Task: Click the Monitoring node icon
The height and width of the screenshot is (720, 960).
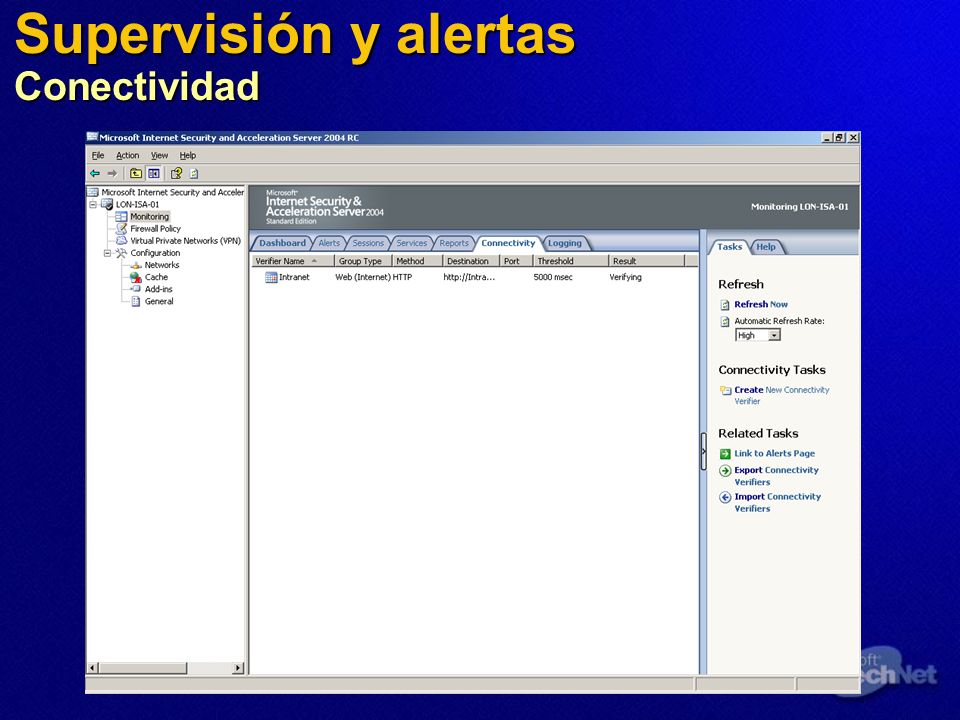Action: (x=121, y=217)
